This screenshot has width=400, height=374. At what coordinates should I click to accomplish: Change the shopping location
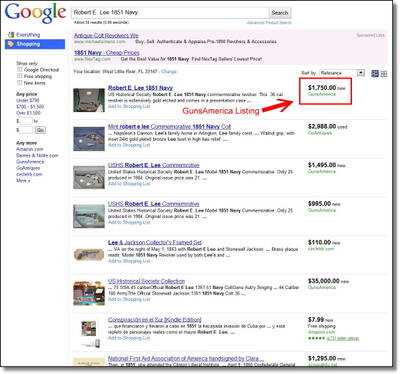click(x=169, y=72)
